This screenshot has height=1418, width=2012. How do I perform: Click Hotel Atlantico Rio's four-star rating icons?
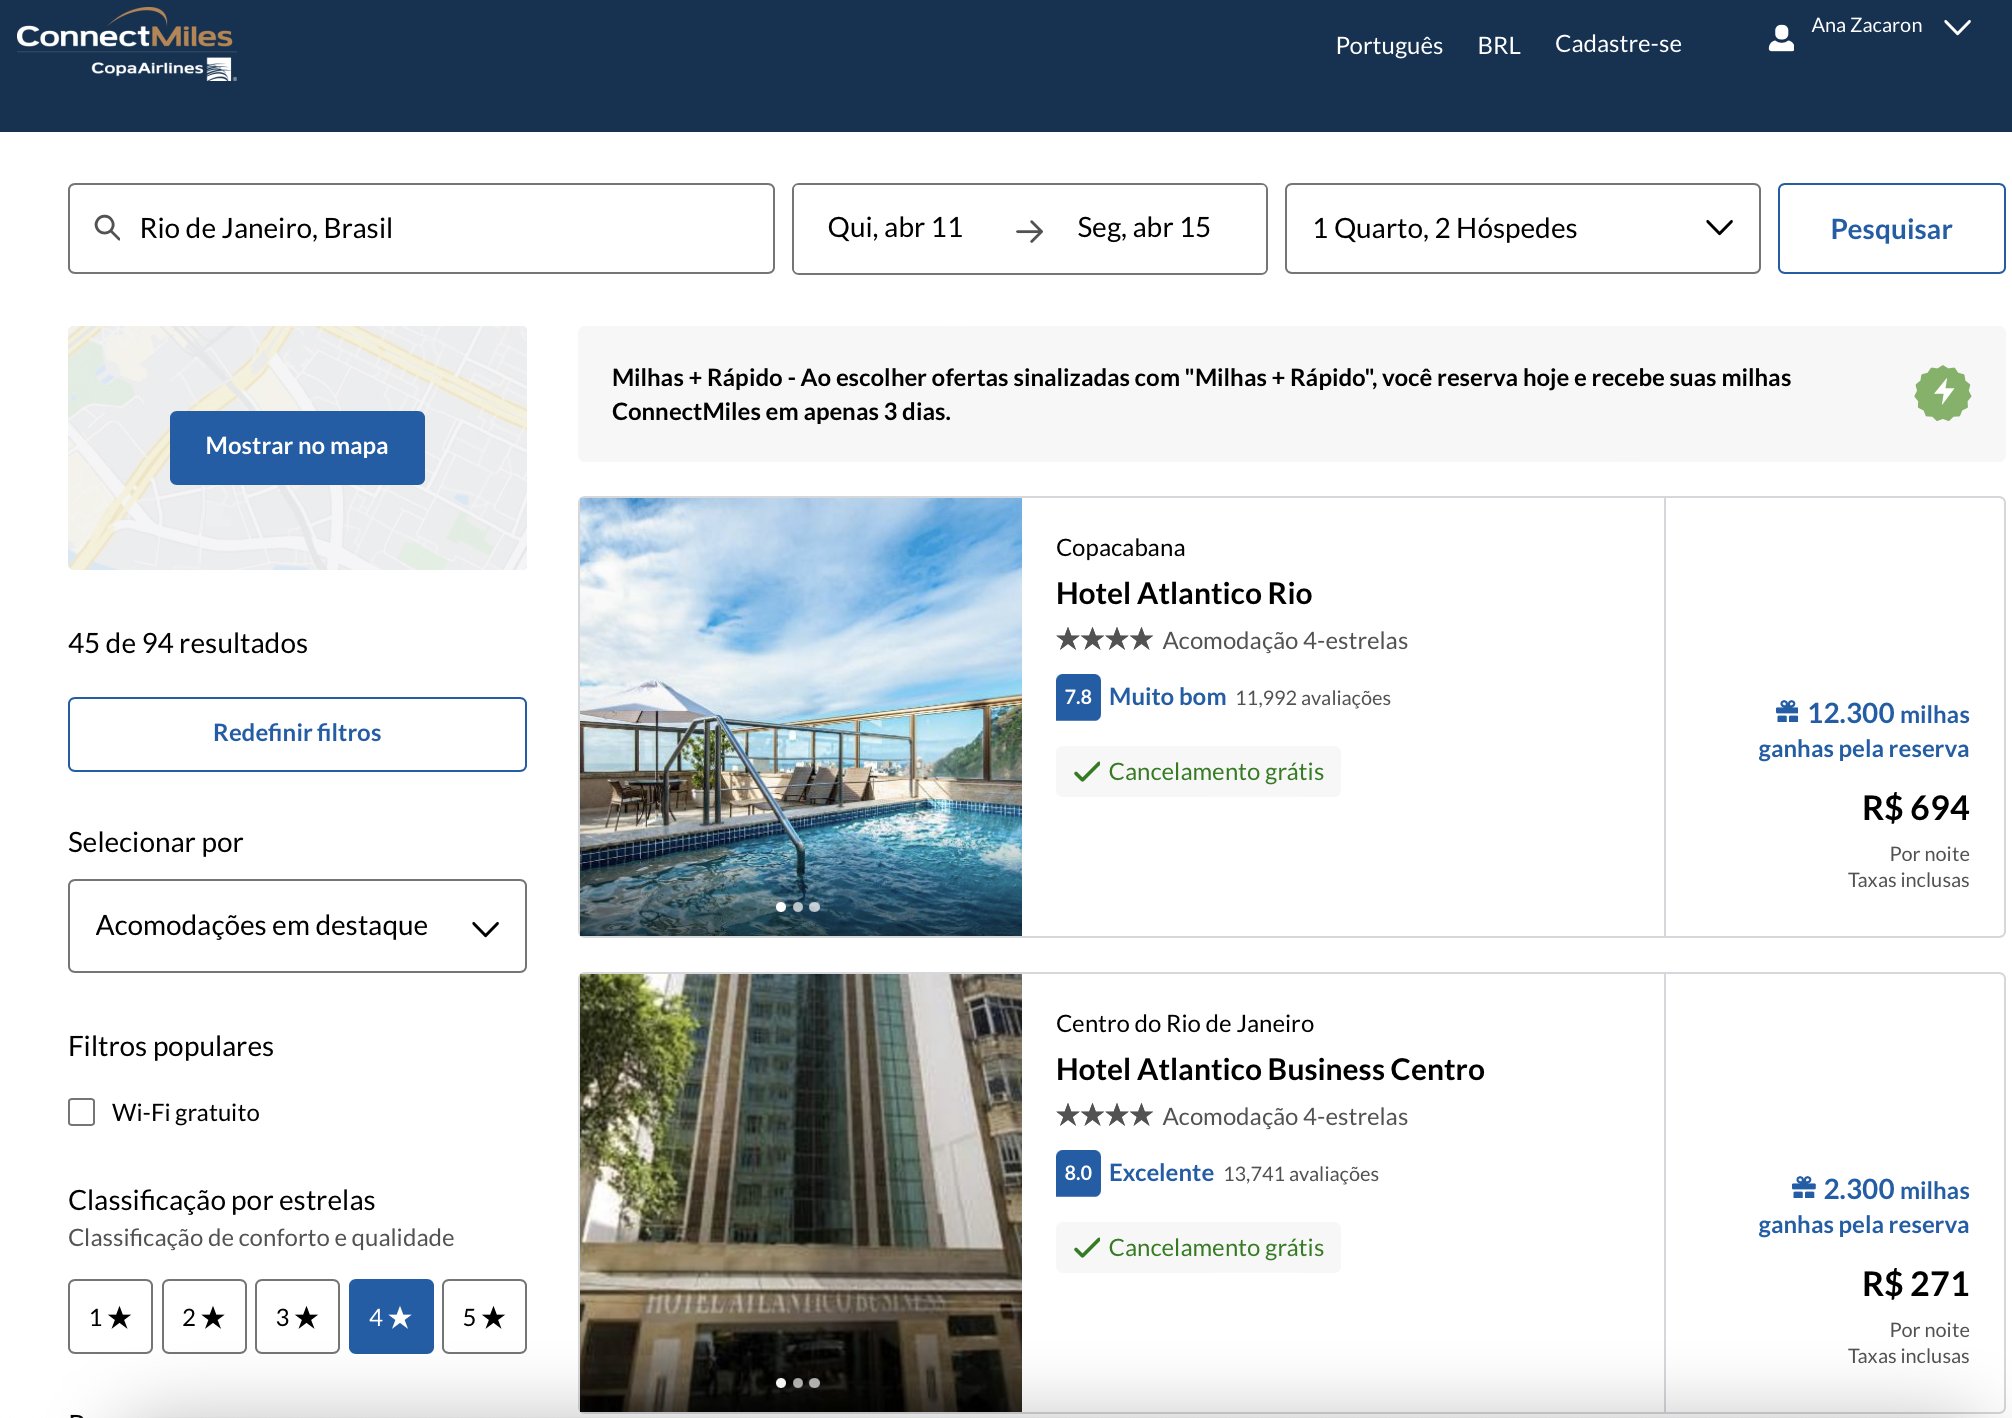click(1104, 639)
